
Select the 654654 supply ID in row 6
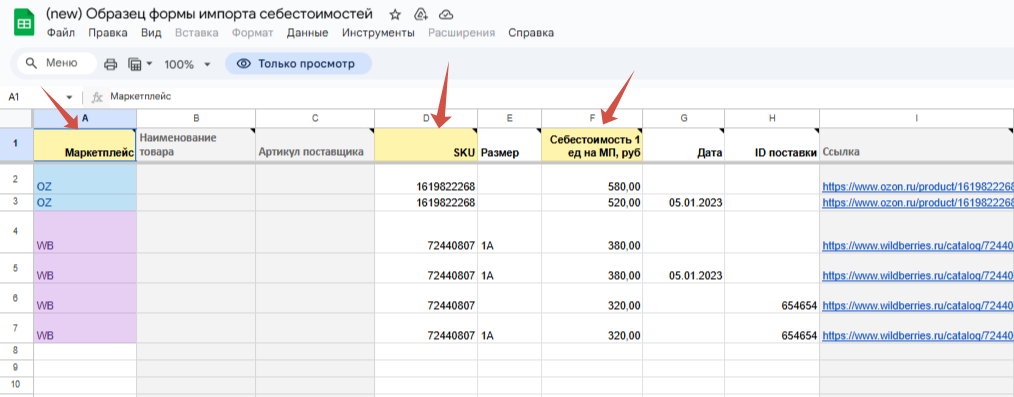772,298
